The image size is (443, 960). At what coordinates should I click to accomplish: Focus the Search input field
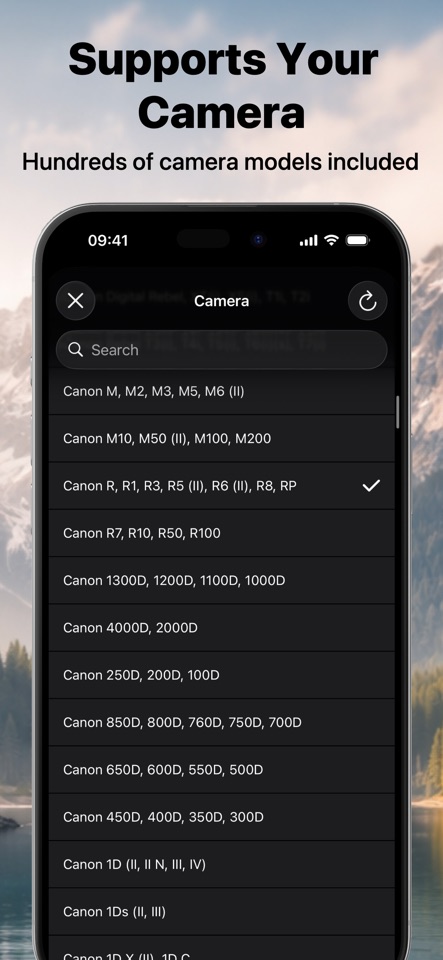pyautogui.click(x=222, y=350)
